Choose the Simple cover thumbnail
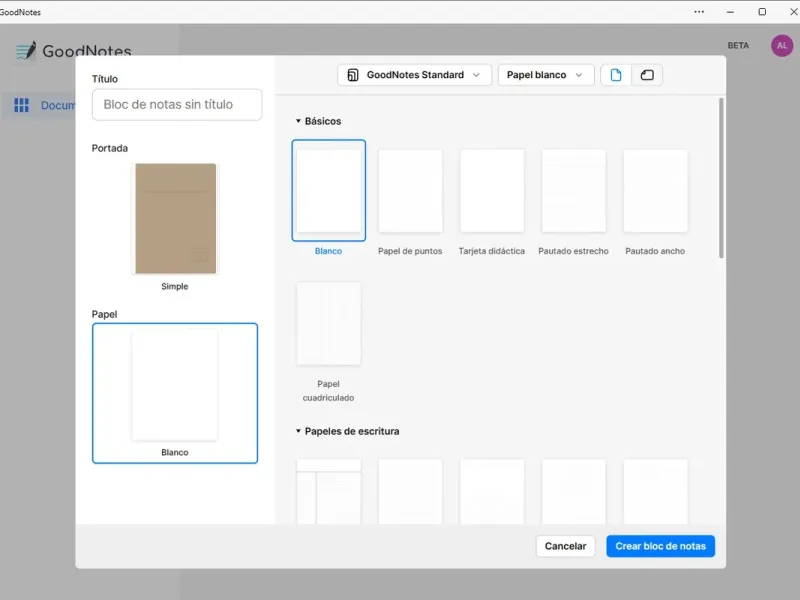The image size is (800, 600). tap(176, 218)
